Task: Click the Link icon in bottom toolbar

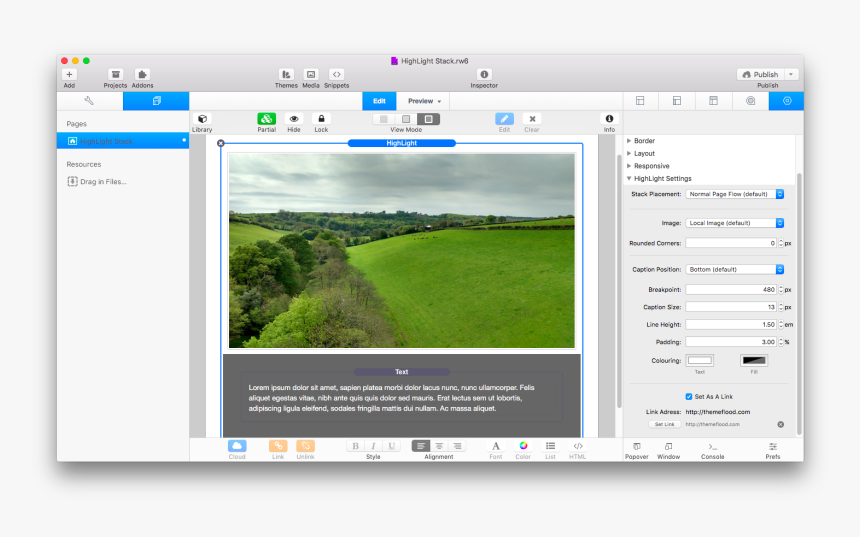Action: [278, 446]
